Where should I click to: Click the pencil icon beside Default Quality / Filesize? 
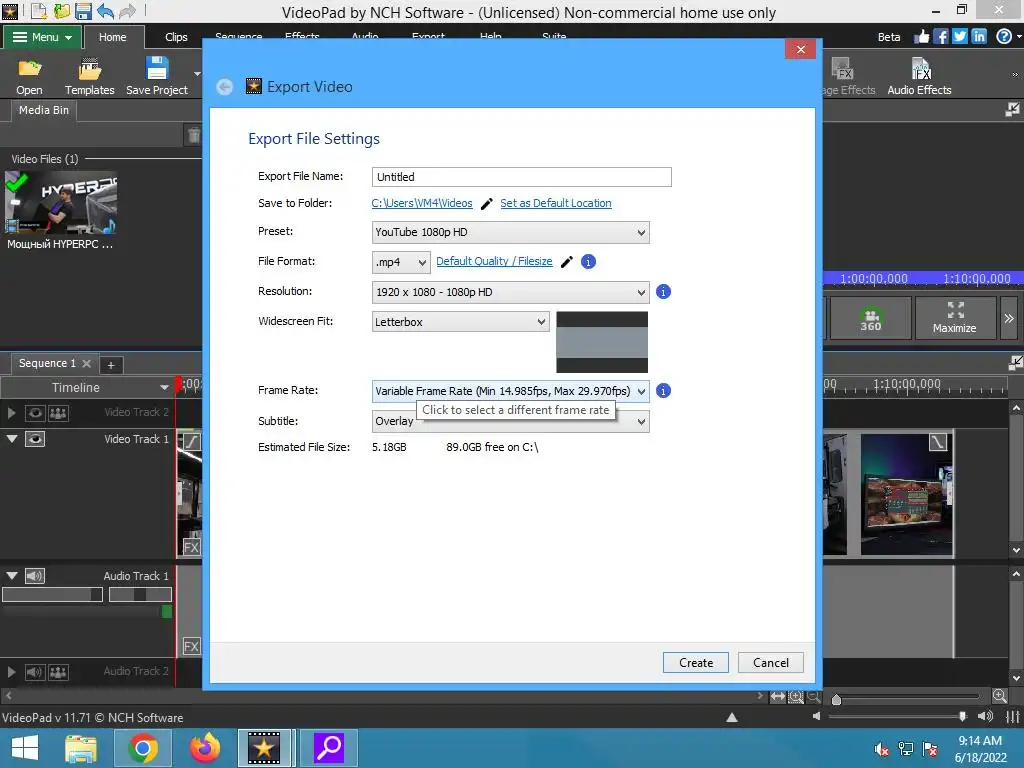[567, 262]
